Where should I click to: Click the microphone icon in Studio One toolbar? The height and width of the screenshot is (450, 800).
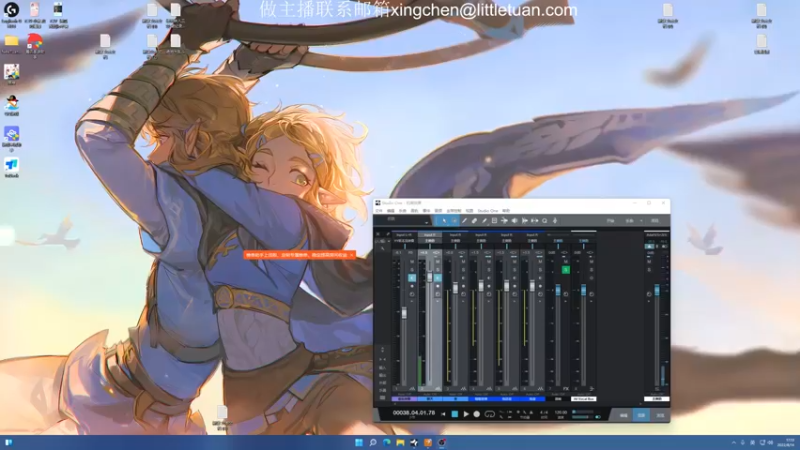[x=555, y=220]
